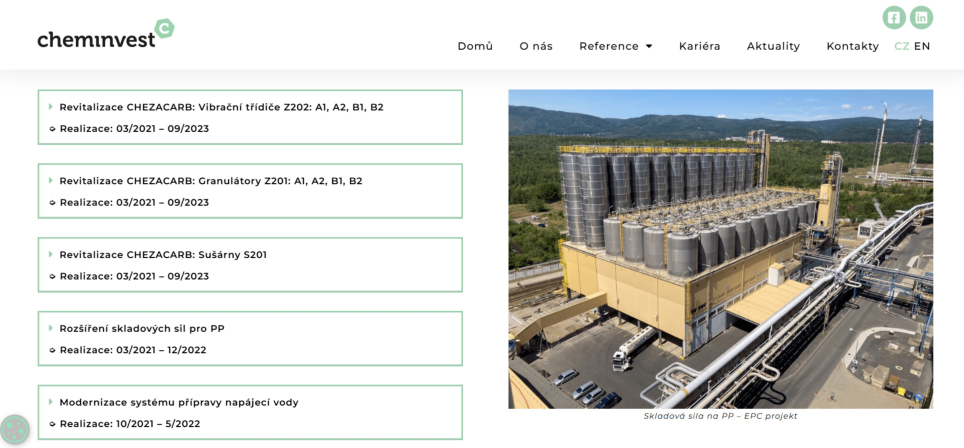The width and height of the screenshot is (964, 448).
Task: Expand the Reference dropdown arrow
Action: 649,47
